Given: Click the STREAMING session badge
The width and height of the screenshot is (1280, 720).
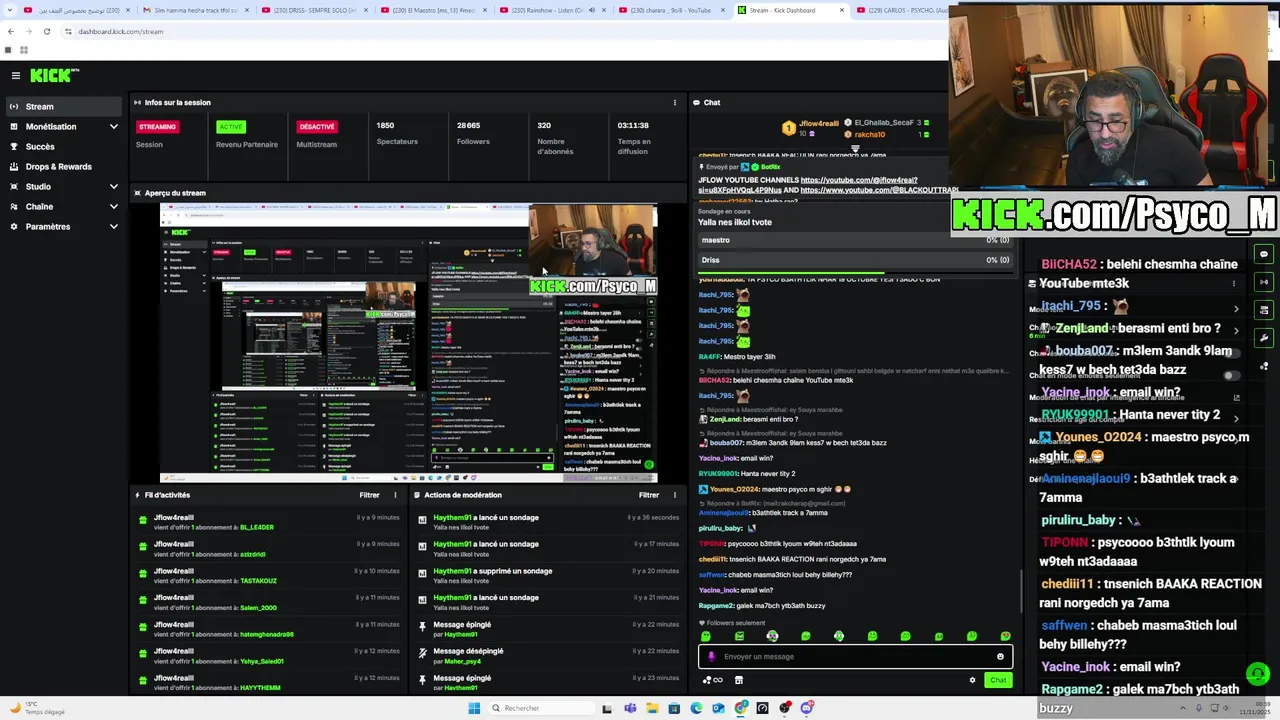Looking at the screenshot, I should [x=157, y=127].
